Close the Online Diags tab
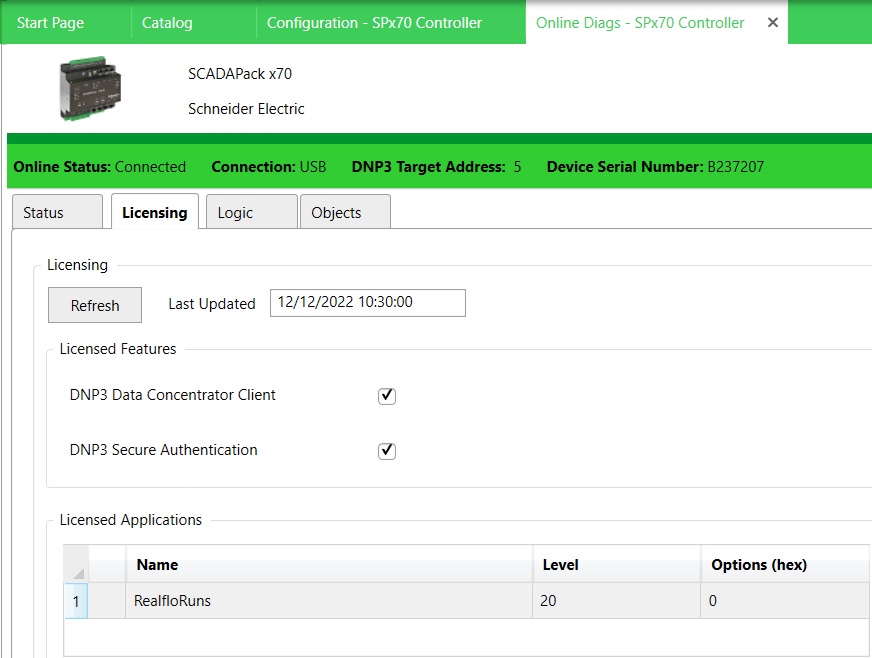Image resolution: width=872 pixels, height=658 pixels. tap(772, 23)
